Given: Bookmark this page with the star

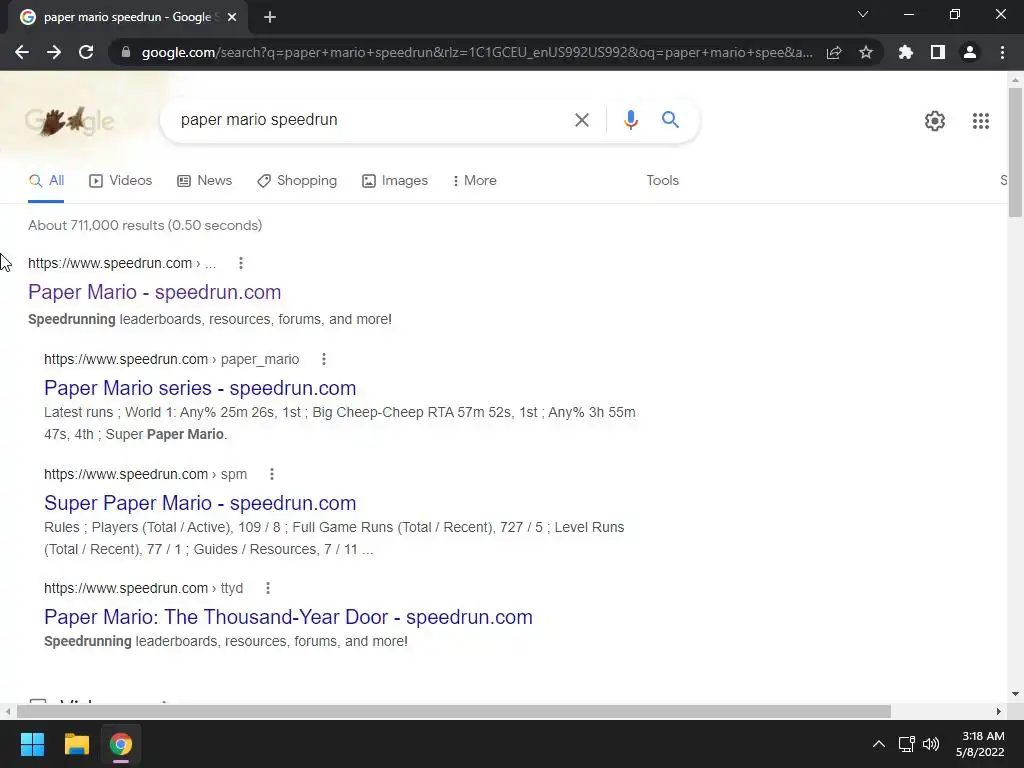Looking at the screenshot, I should pyautogui.click(x=866, y=52).
